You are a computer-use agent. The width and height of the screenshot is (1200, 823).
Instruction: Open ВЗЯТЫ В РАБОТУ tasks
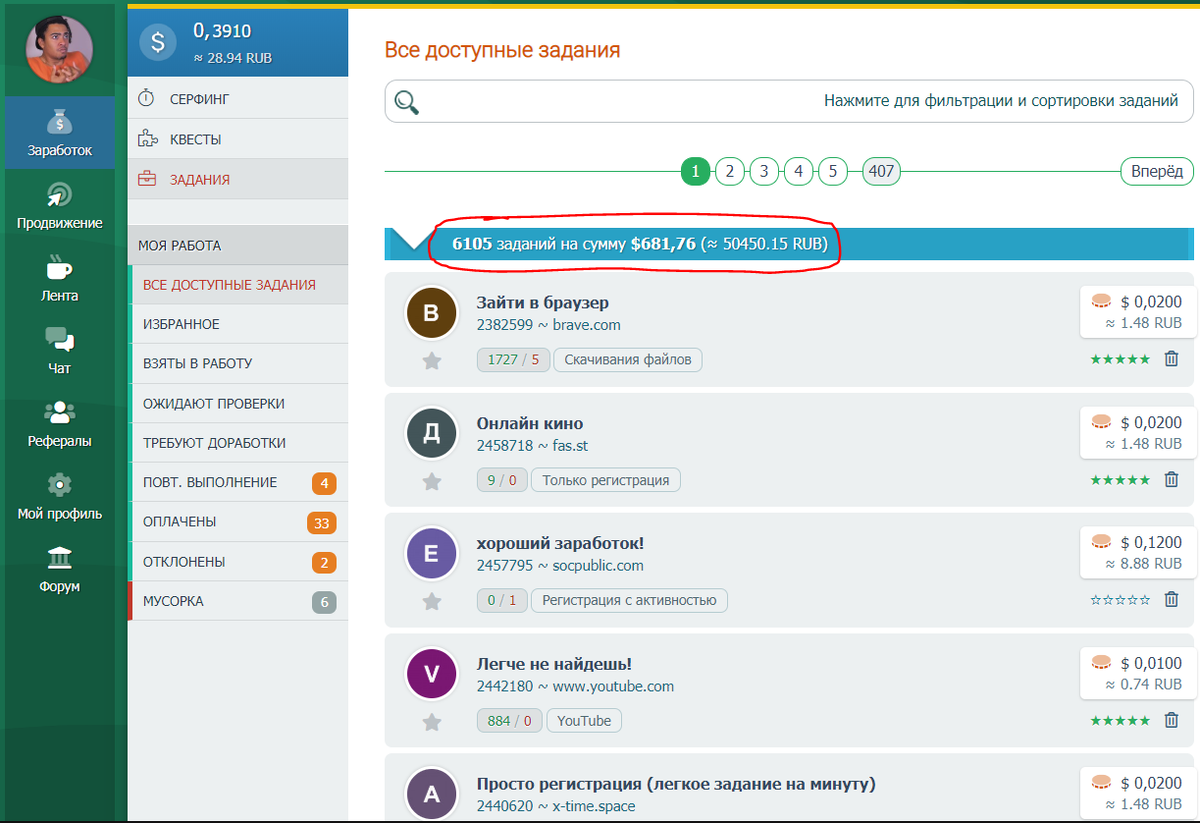238,364
